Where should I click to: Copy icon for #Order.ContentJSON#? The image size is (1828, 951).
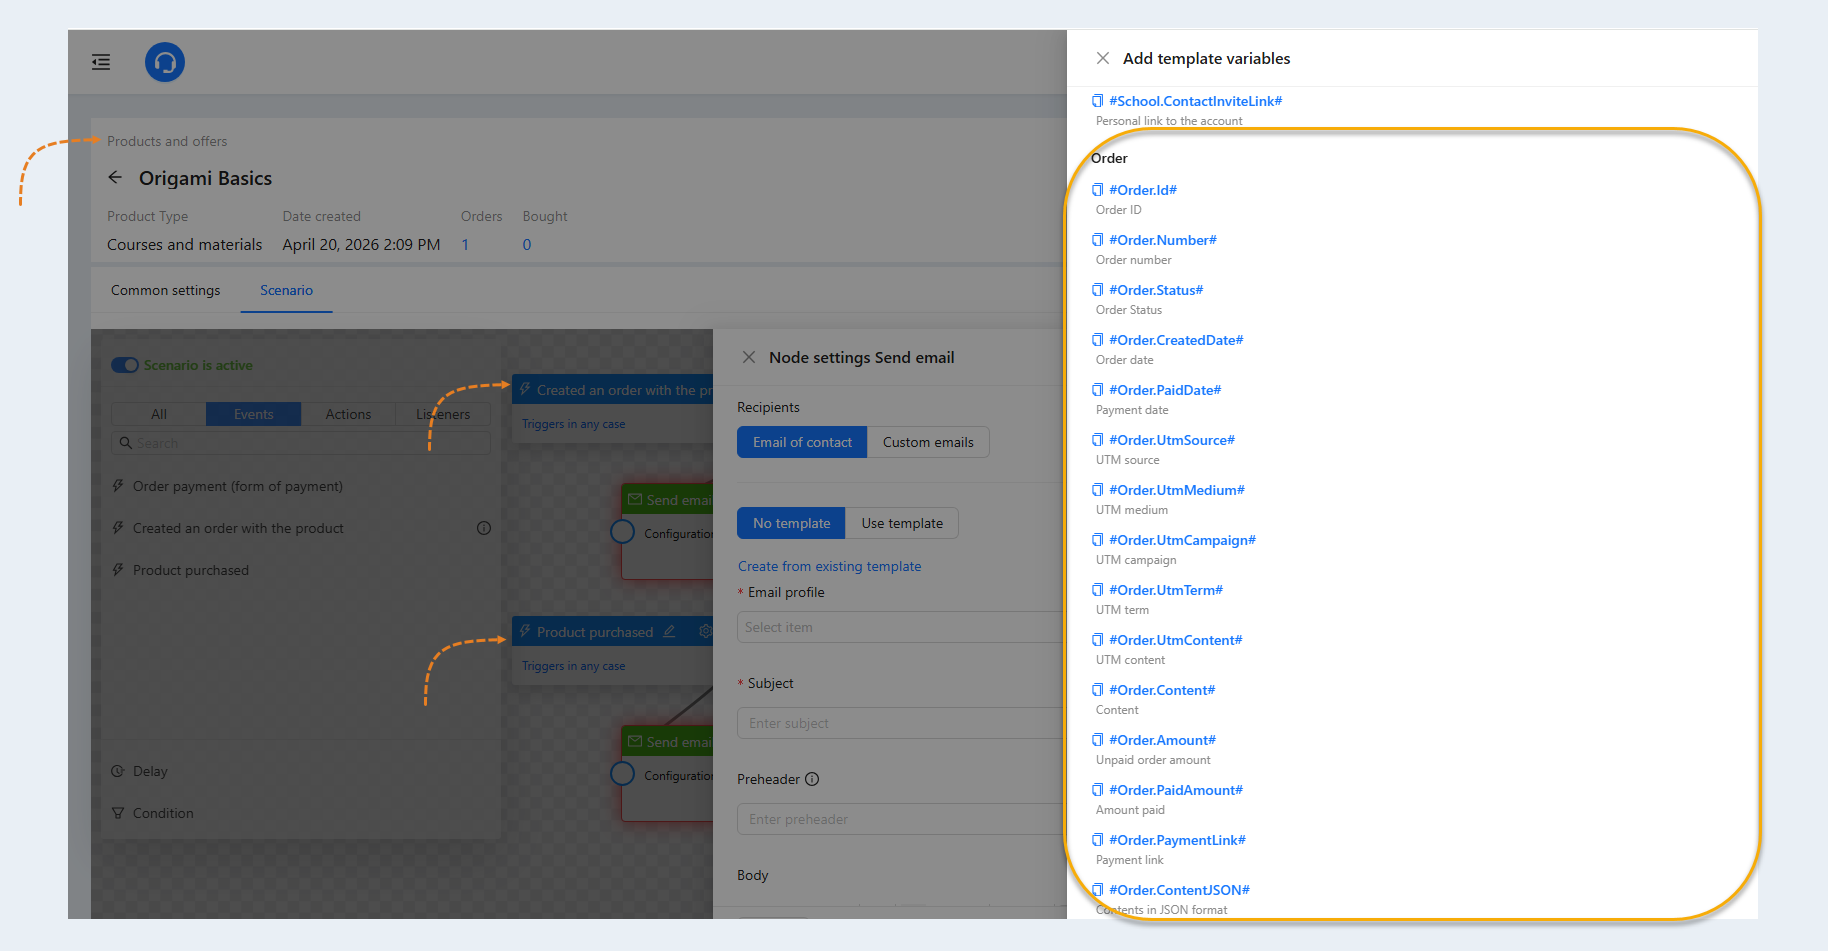pyautogui.click(x=1098, y=890)
